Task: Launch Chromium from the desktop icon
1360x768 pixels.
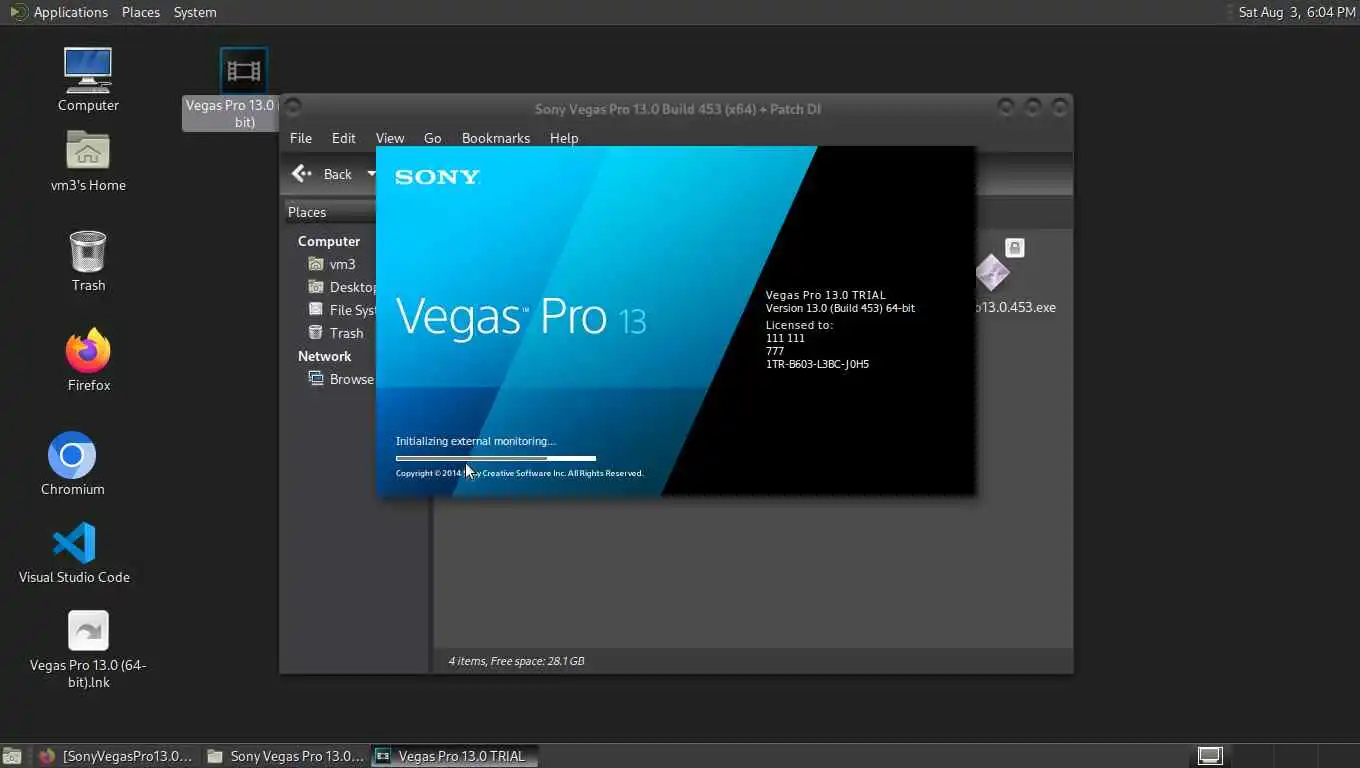Action: (x=72, y=456)
